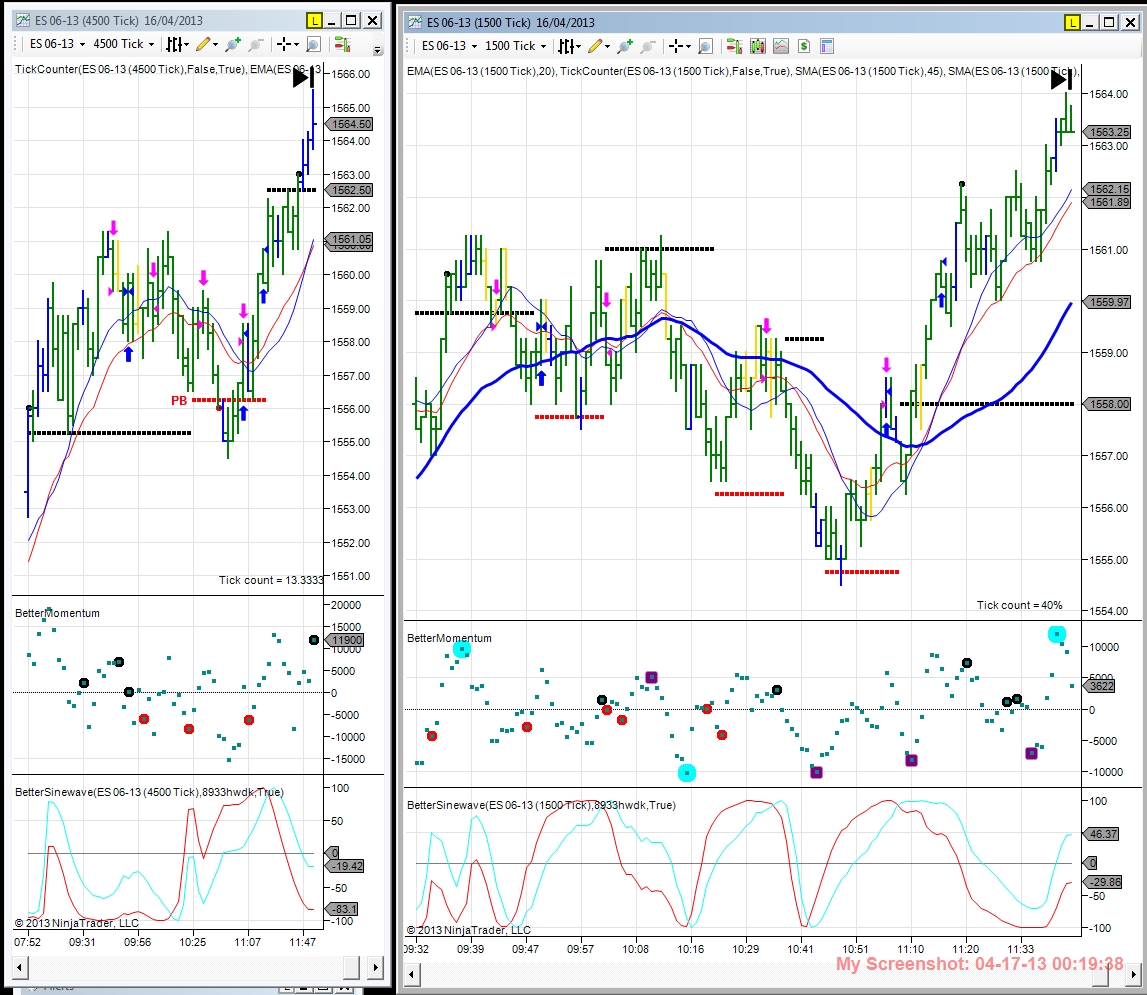
Task: Expand the toolbar overflow arrow in the 4500 Tick chart
Action: tap(378, 50)
